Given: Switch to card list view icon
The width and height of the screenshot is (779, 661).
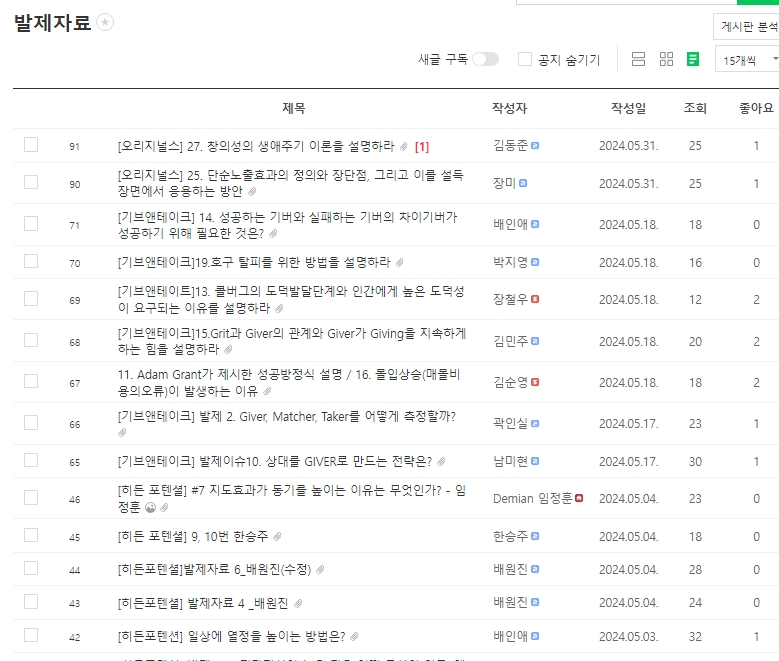Looking at the screenshot, I should (x=638, y=59).
